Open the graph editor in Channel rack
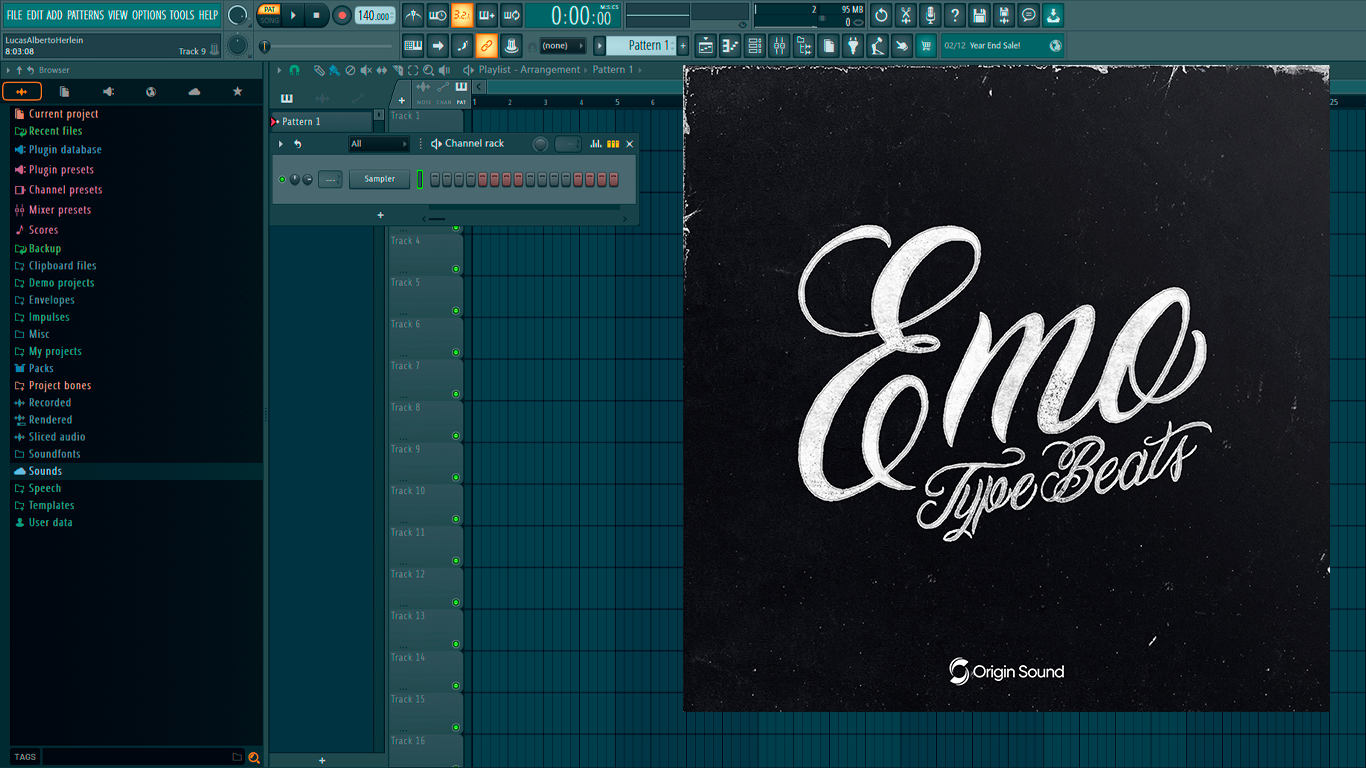1366x768 pixels. pyautogui.click(x=596, y=144)
